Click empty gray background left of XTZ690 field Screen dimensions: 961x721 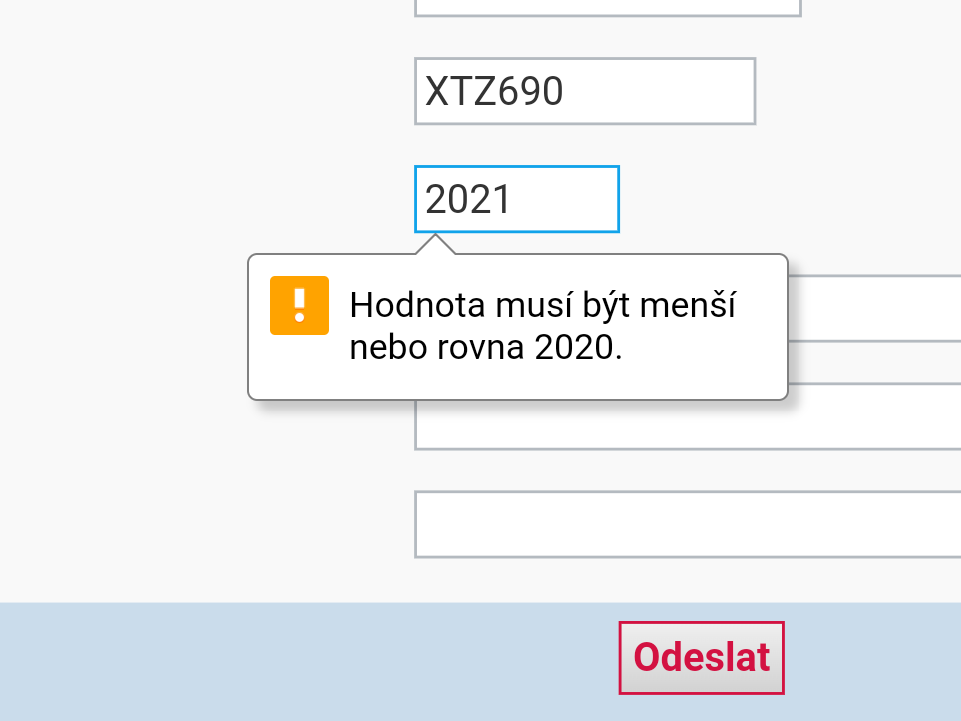(x=200, y=91)
